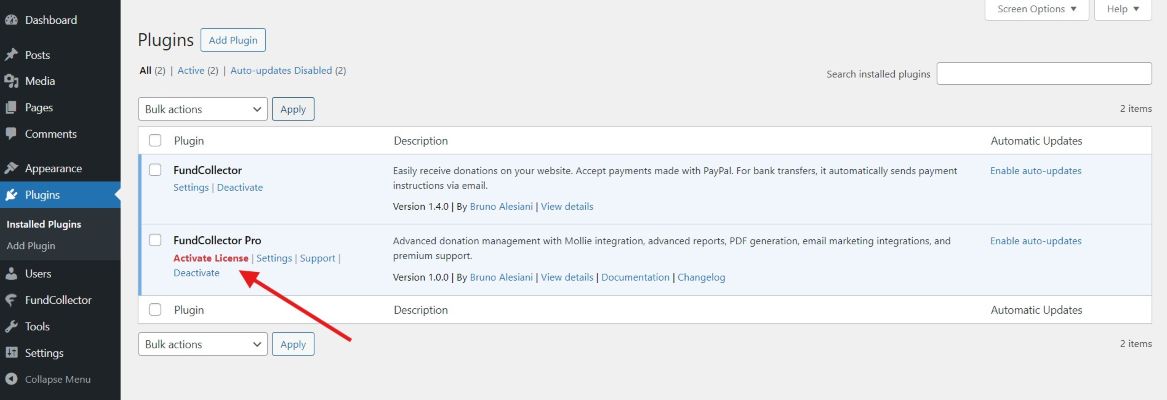
Task: Tick the select-all checkbox in table header
Action: click(x=155, y=141)
